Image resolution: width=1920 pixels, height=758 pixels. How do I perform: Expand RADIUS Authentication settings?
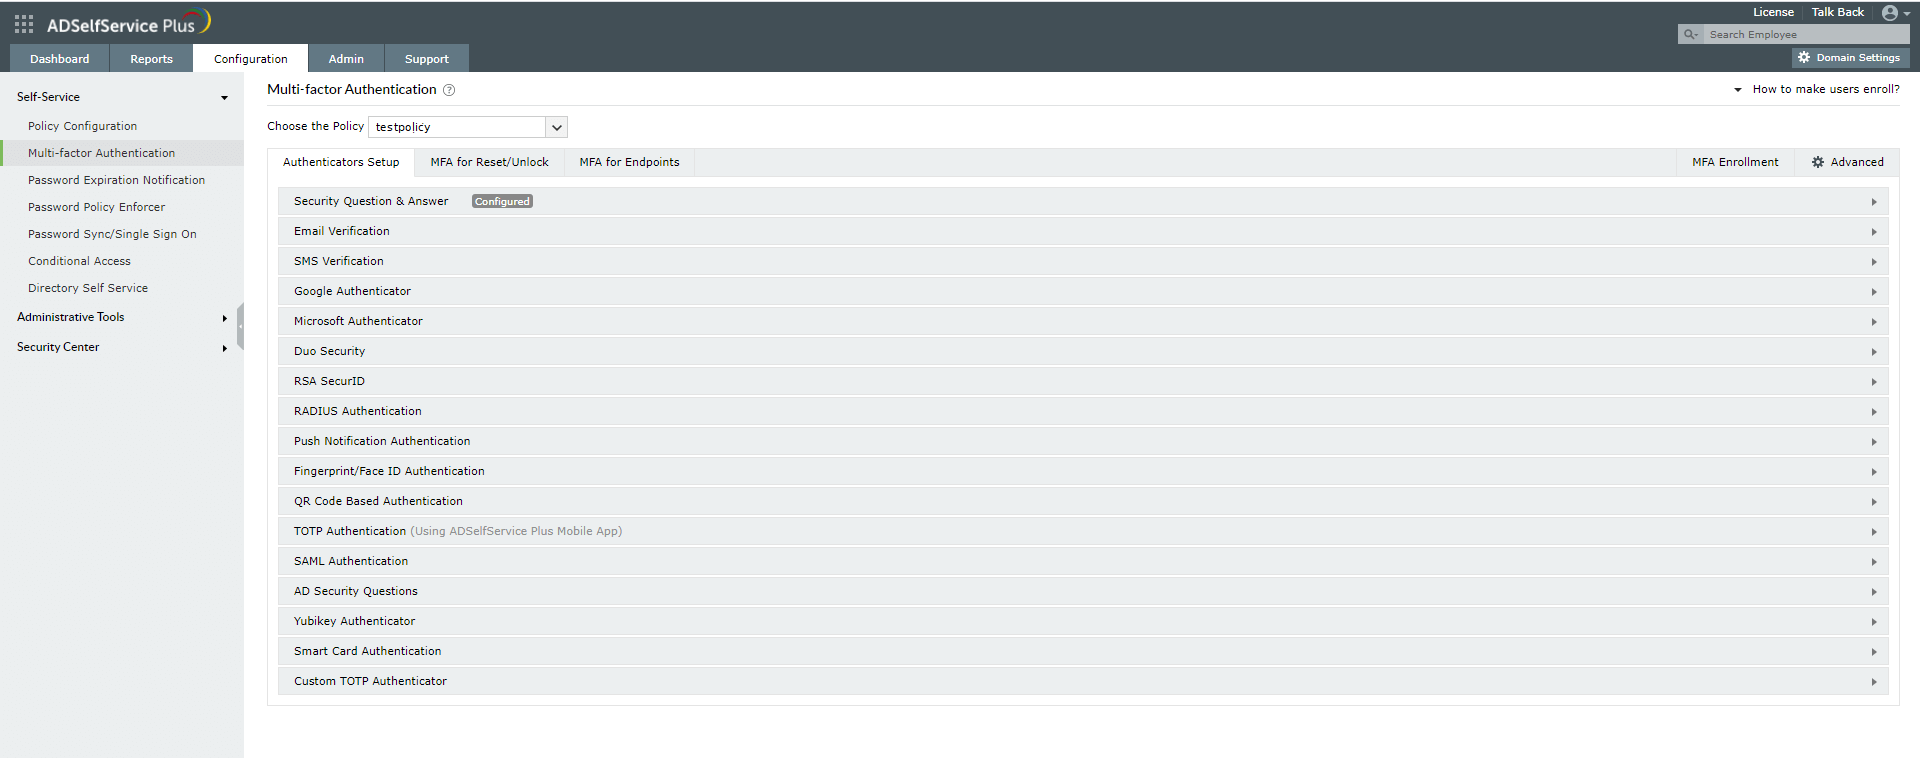click(x=1083, y=411)
